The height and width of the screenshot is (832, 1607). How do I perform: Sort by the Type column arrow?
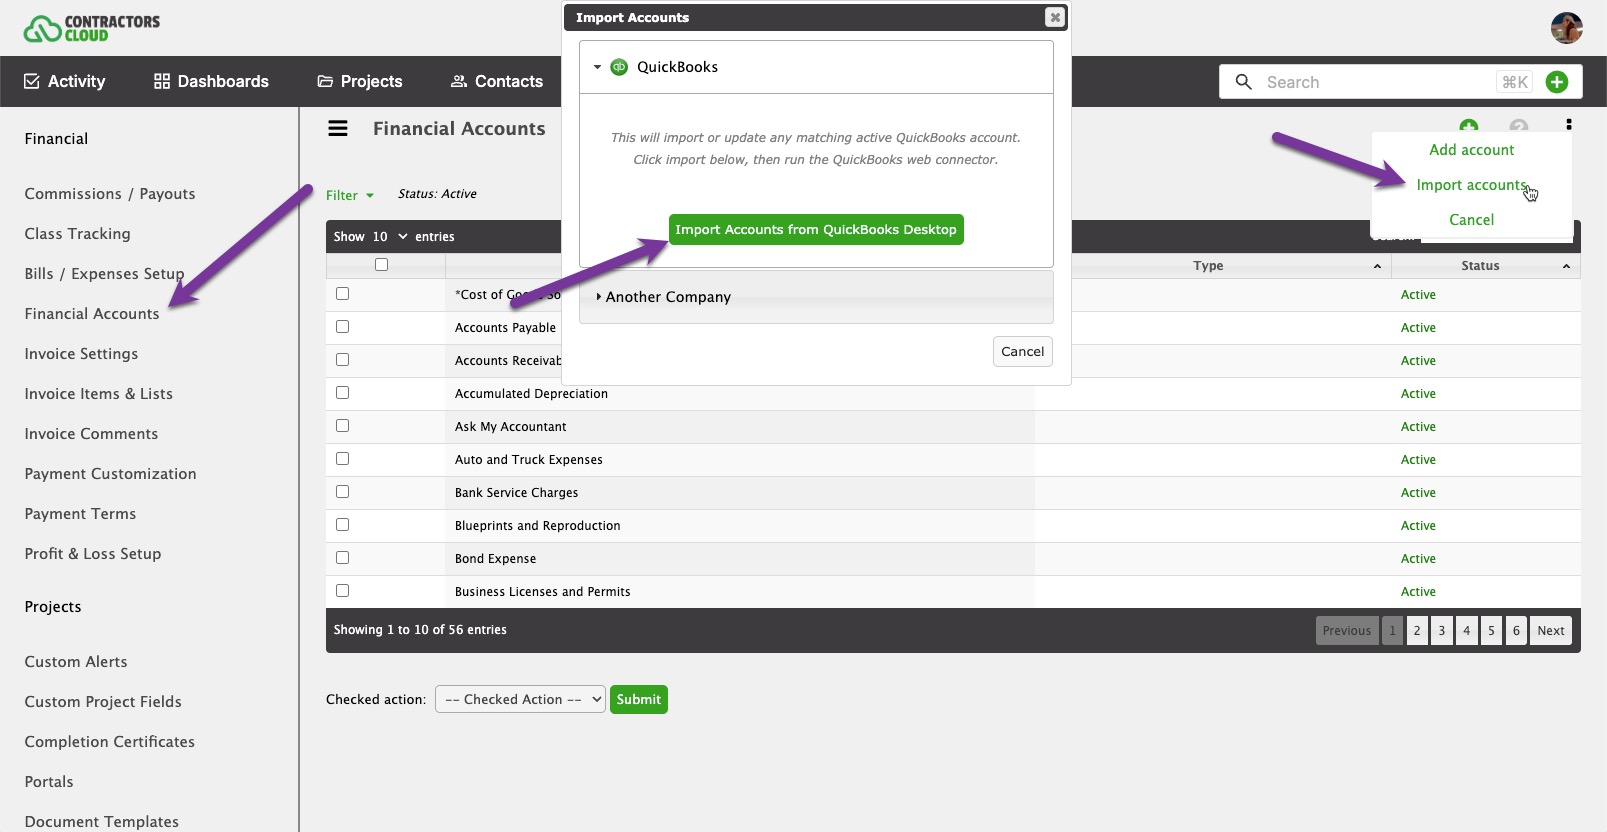[x=1377, y=266]
